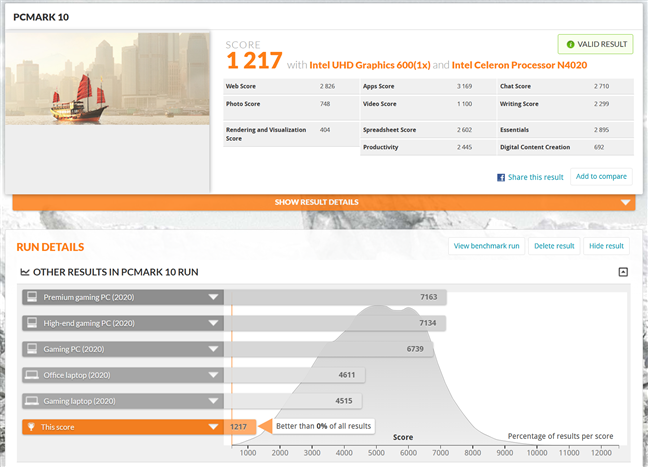Click the Digital Content Creation label
The height and width of the screenshot is (467, 648).
[x=535, y=147]
